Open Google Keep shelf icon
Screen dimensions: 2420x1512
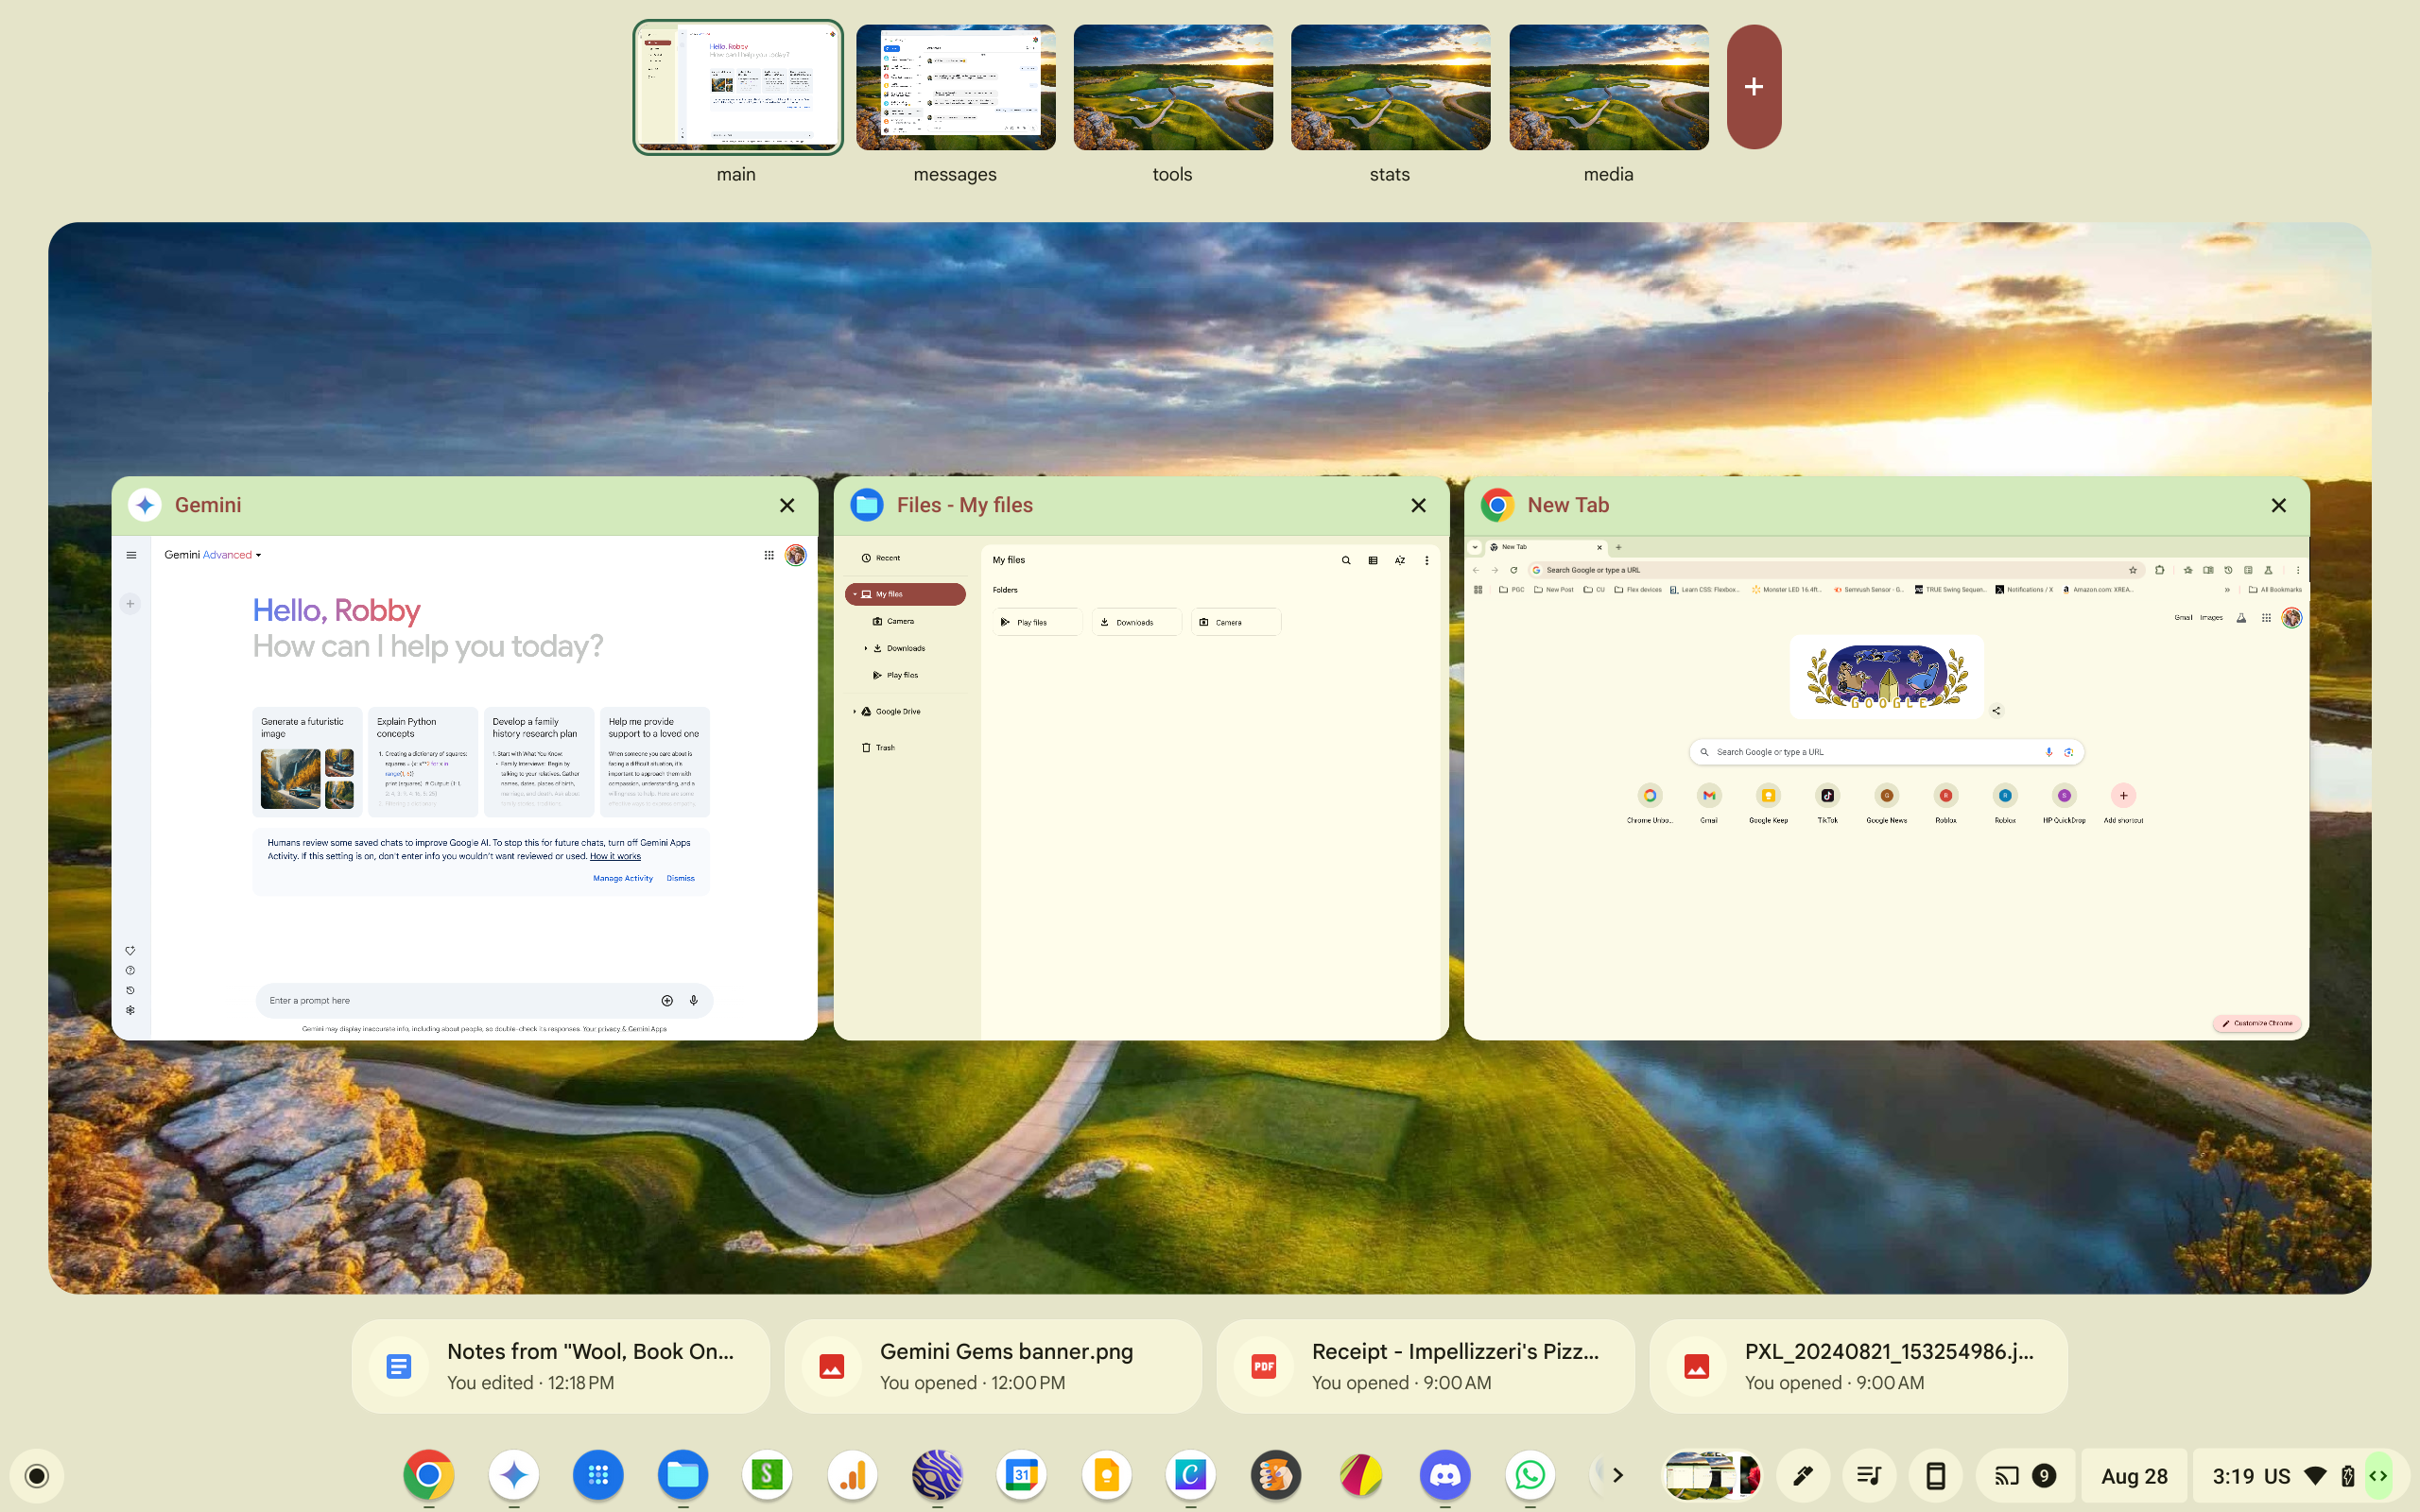(x=1106, y=1474)
